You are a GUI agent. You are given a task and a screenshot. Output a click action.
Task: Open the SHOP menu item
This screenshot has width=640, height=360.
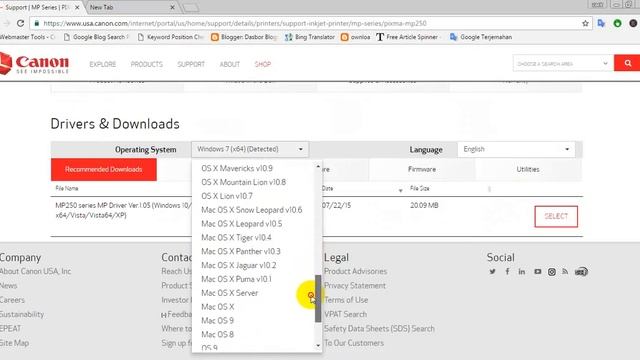[x=262, y=64]
